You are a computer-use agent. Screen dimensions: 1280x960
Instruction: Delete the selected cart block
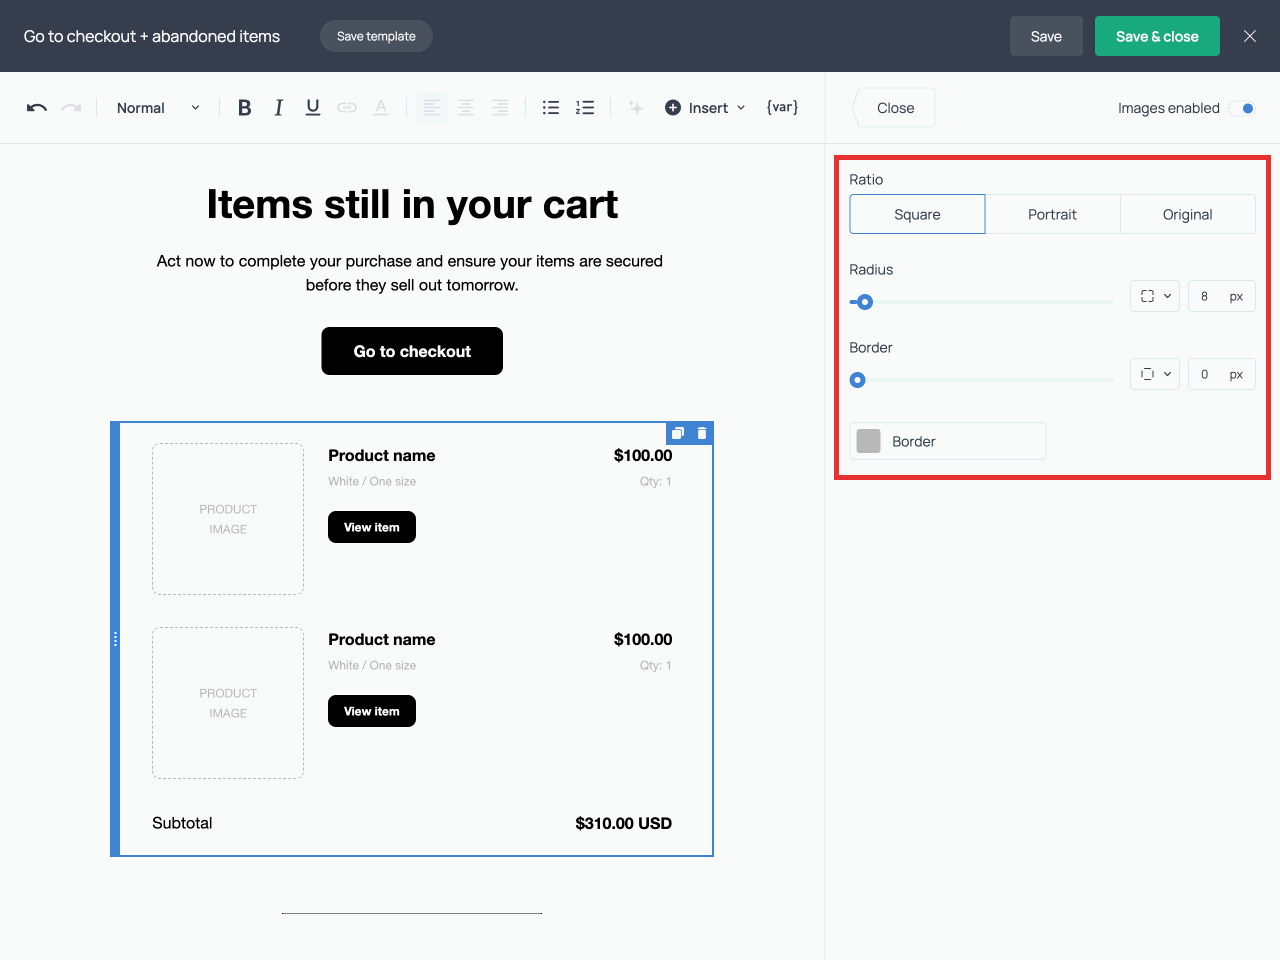tap(702, 433)
